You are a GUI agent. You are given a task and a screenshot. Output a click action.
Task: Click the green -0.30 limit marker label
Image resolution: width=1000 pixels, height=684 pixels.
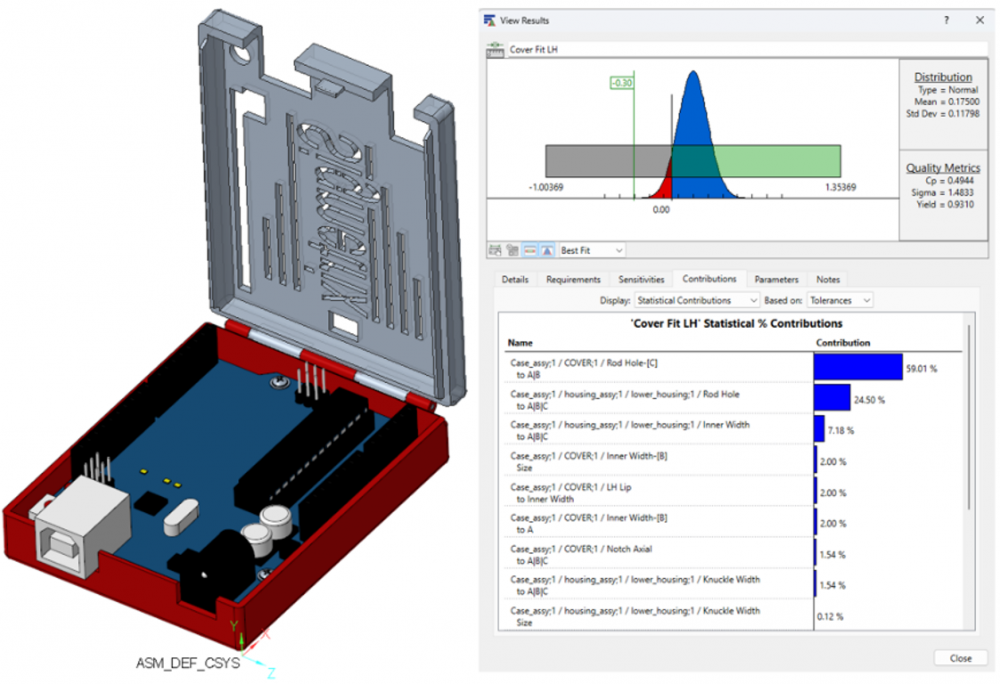[622, 84]
